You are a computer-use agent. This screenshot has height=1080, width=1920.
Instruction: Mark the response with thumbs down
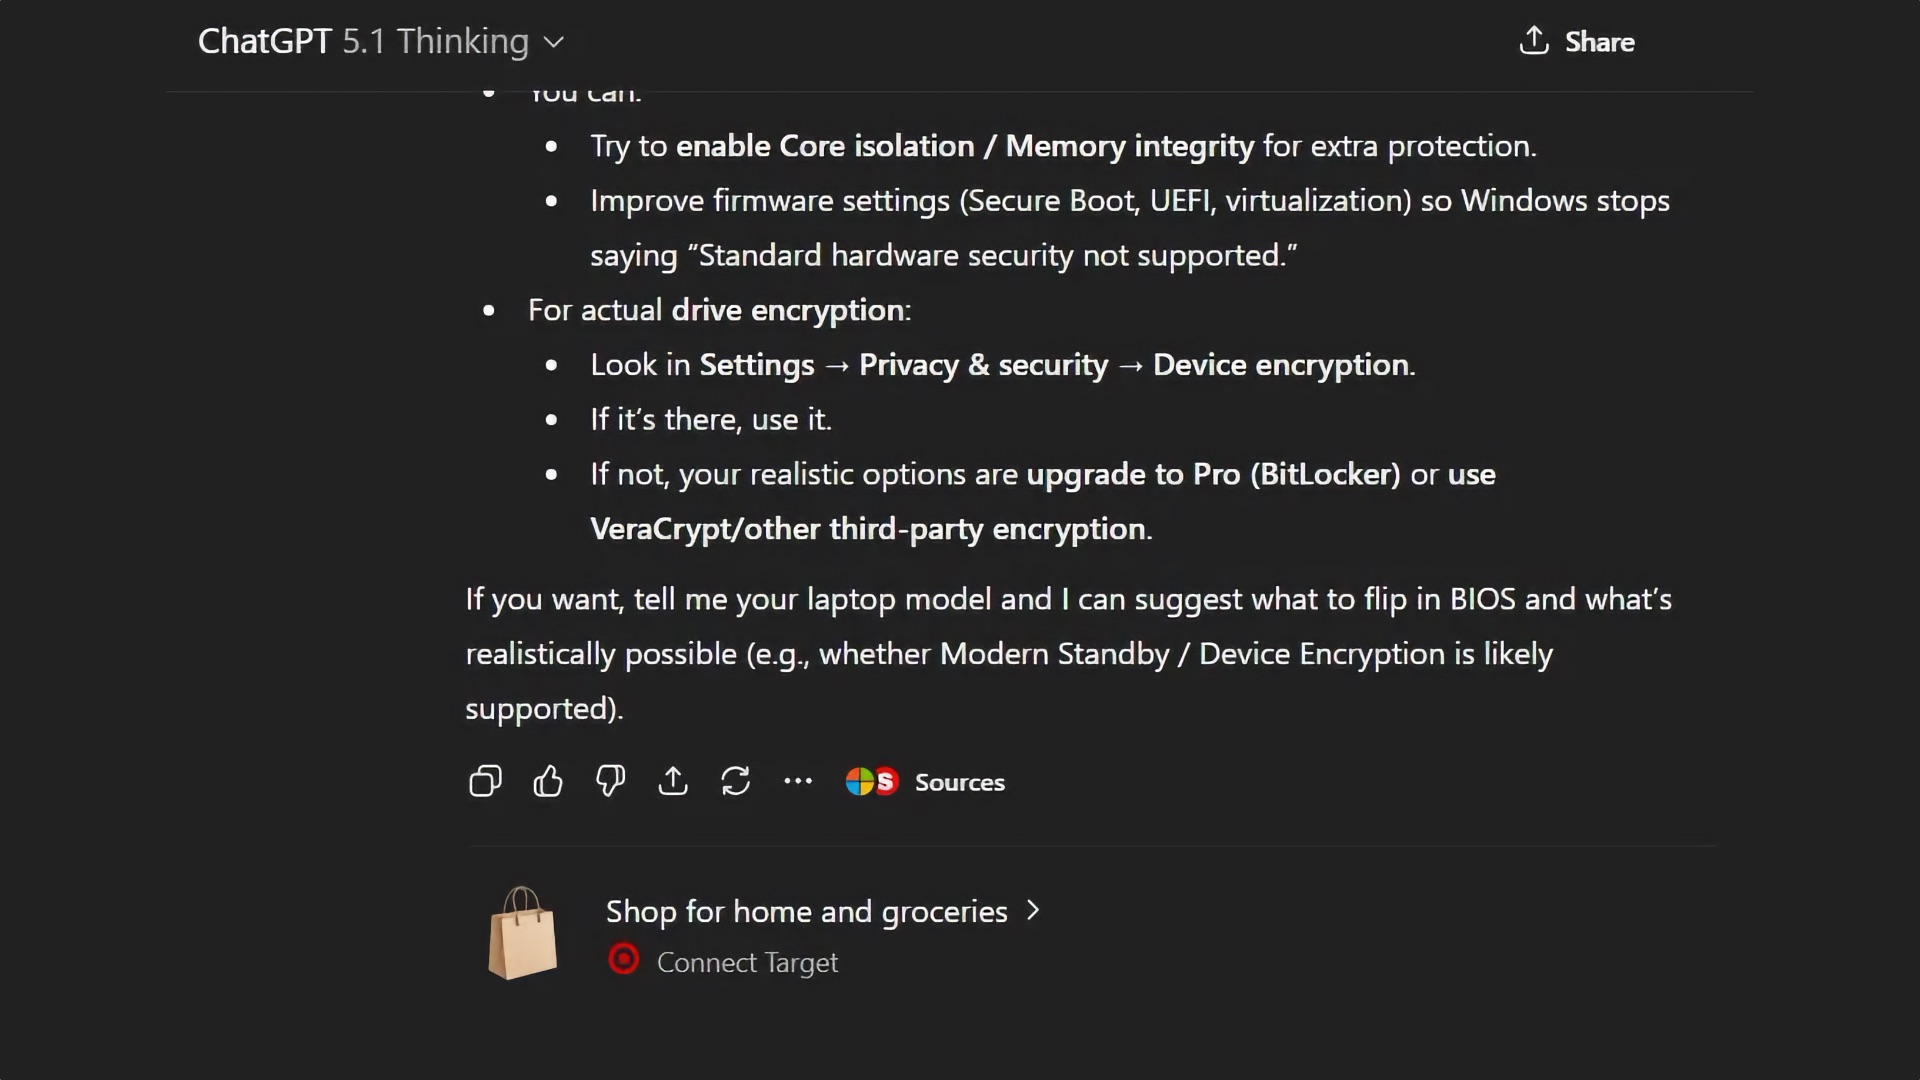click(x=610, y=781)
